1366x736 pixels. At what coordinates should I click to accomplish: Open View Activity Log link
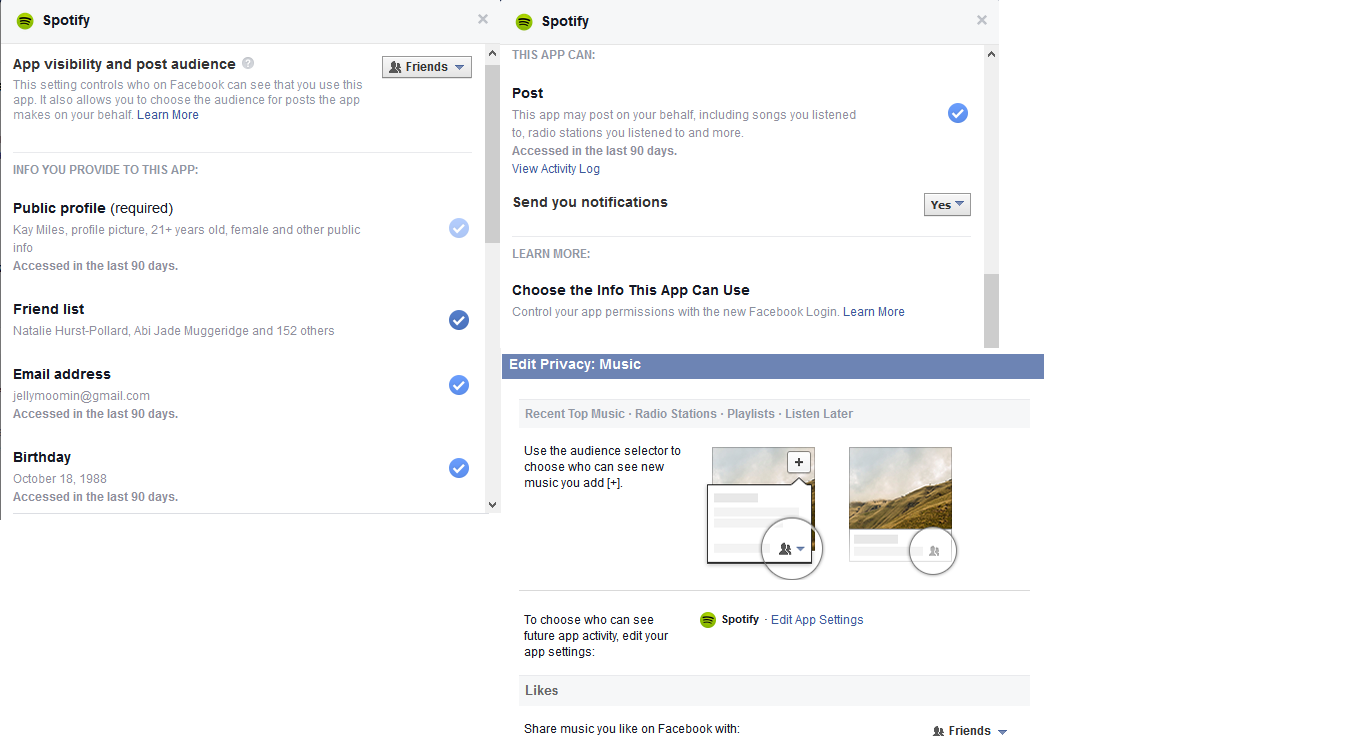click(x=556, y=169)
